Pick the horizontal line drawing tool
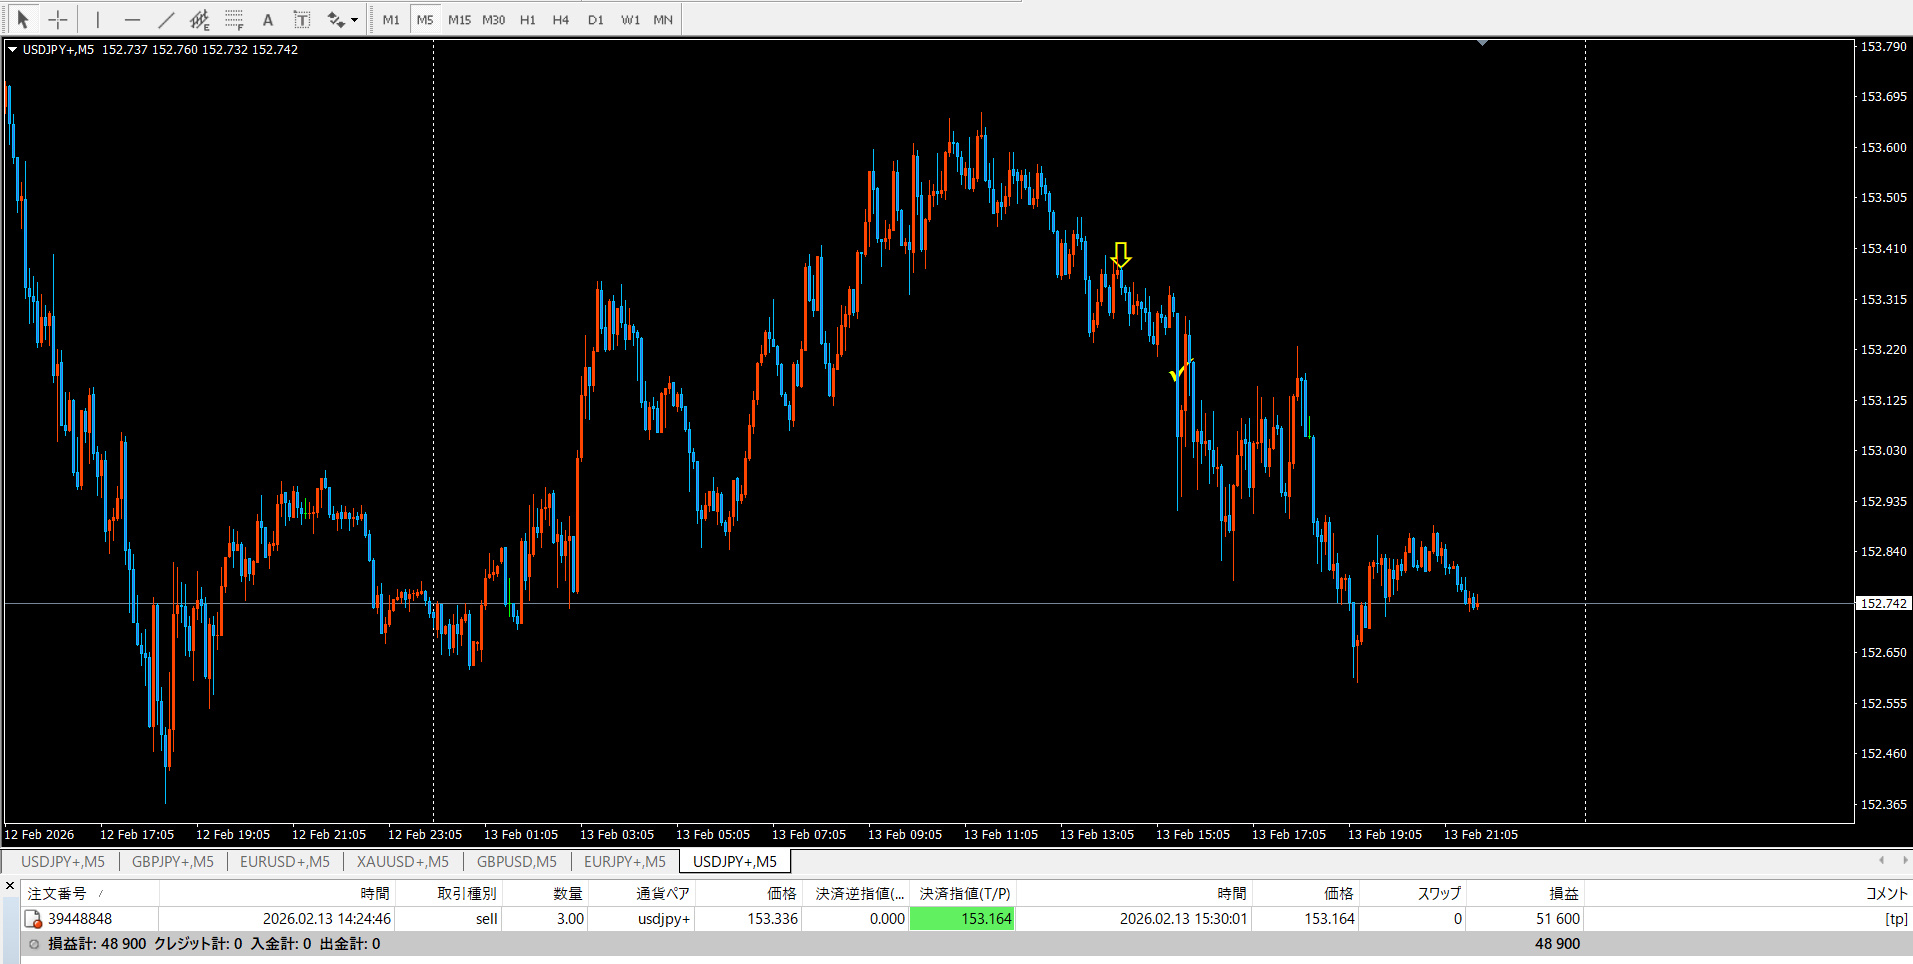This screenshot has width=1913, height=964. tap(132, 19)
